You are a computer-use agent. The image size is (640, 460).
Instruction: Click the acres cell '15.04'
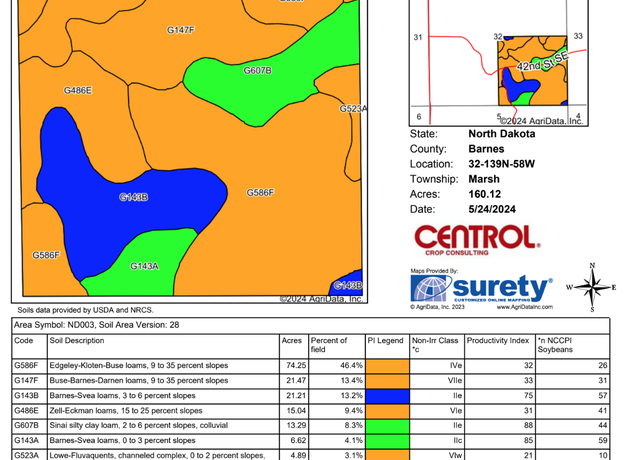[296, 411]
